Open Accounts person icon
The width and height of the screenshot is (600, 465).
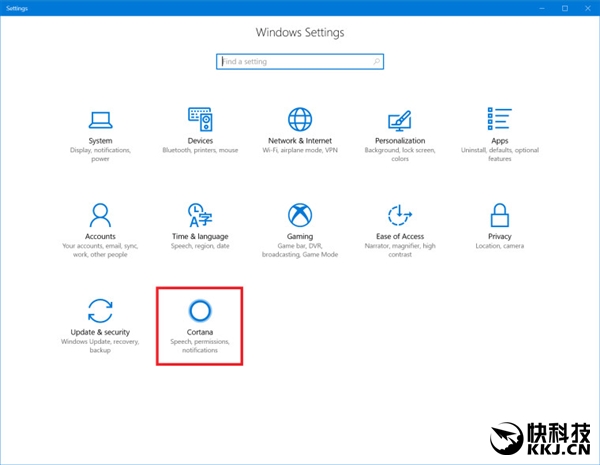point(100,215)
